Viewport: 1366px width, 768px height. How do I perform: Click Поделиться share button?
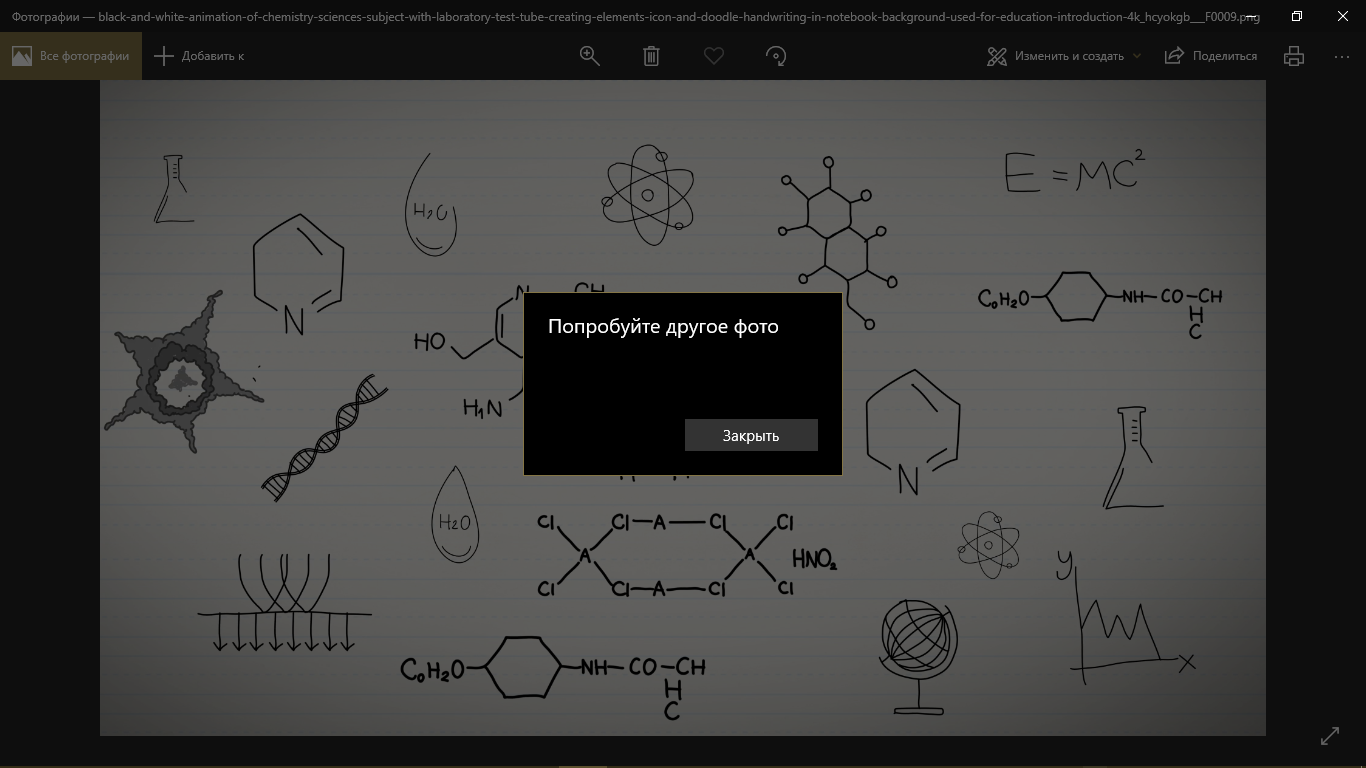(1211, 56)
